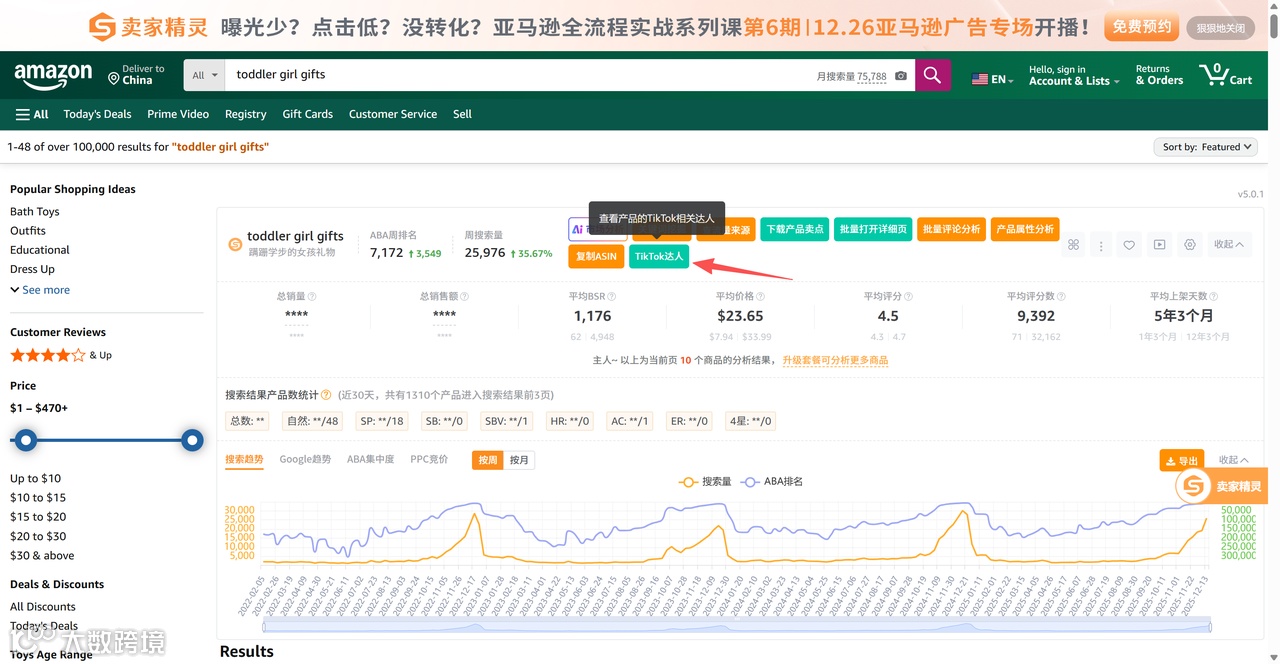The image size is (1280, 664).
Task: Open the hamburger All menu
Action: click(x=32, y=114)
